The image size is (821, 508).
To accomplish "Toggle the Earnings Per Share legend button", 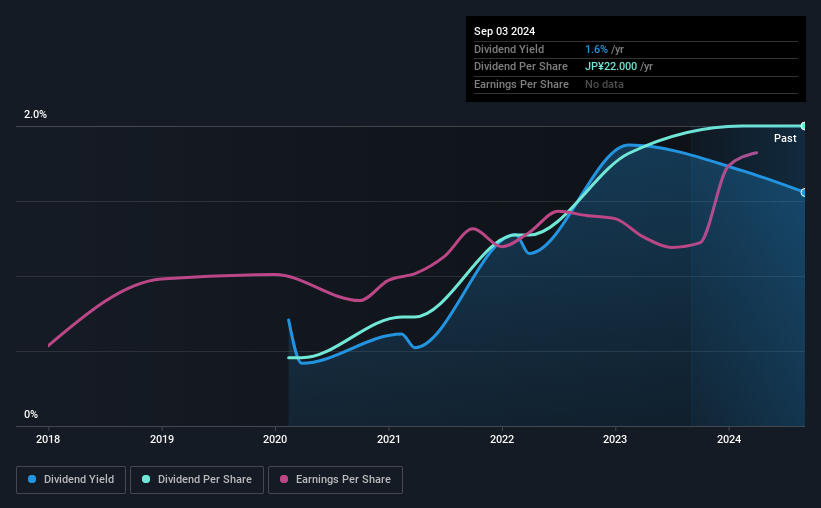I will click(336, 480).
